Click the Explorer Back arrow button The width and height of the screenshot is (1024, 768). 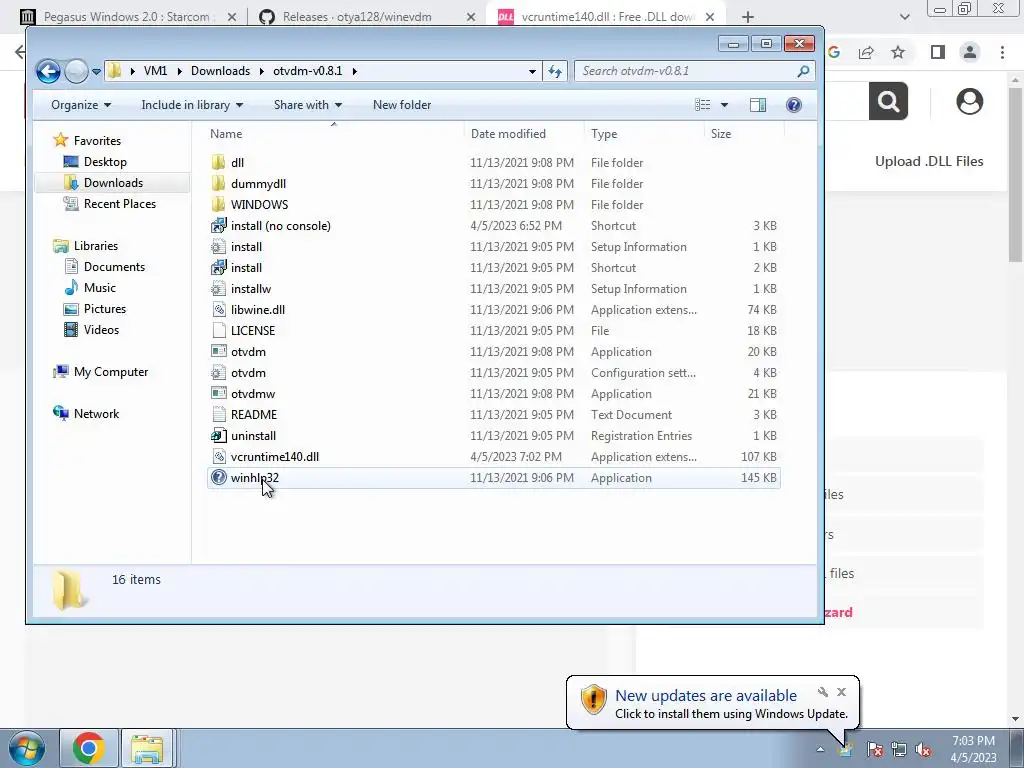(48, 71)
